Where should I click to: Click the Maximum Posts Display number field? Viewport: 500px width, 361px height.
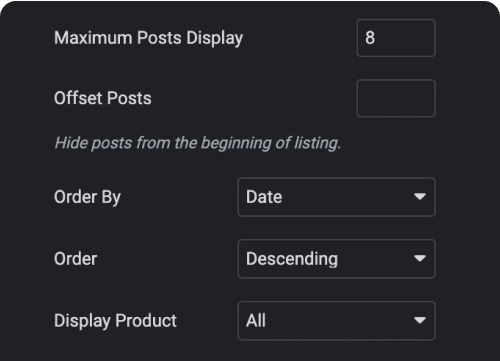click(x=396, y=38)
